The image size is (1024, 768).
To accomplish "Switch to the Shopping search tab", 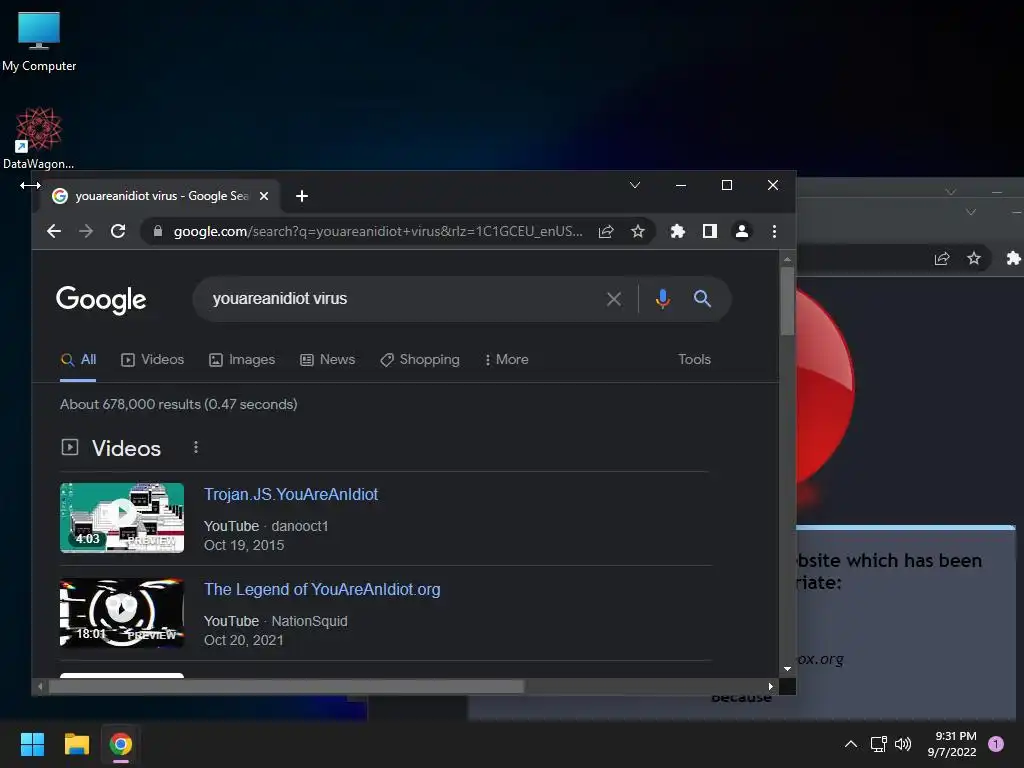I will coord(420,359).
